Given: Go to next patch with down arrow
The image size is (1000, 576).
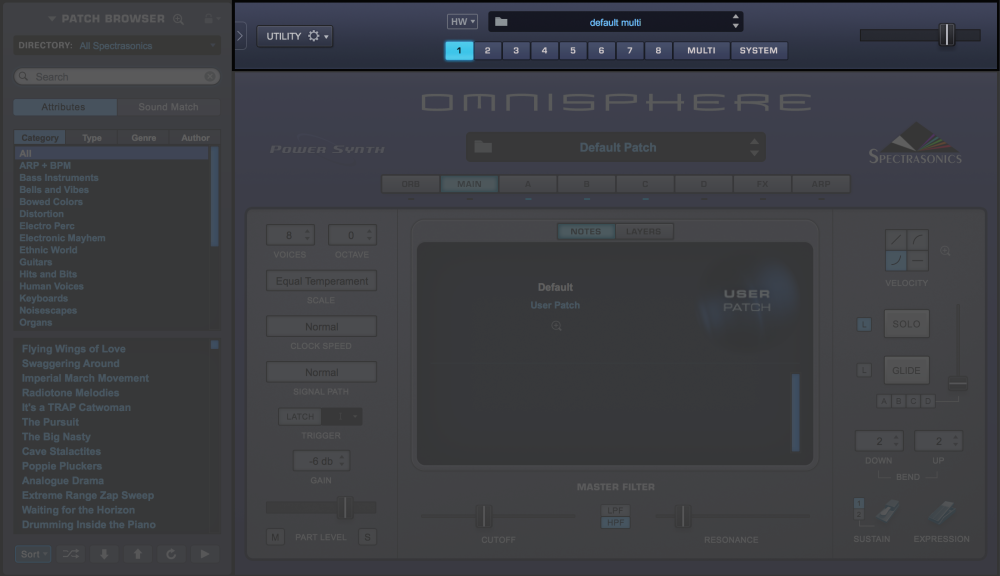Looking at the screenshot, I should tap(104, 554).
